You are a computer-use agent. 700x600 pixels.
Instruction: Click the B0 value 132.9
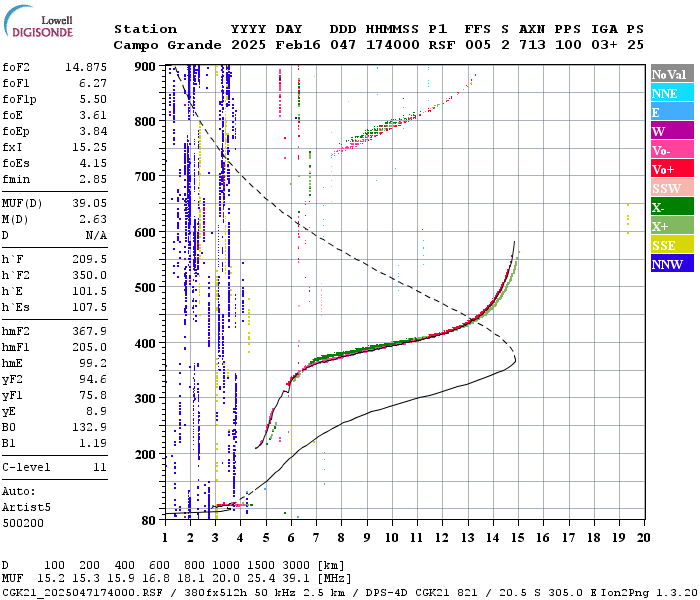coord(89,427)
